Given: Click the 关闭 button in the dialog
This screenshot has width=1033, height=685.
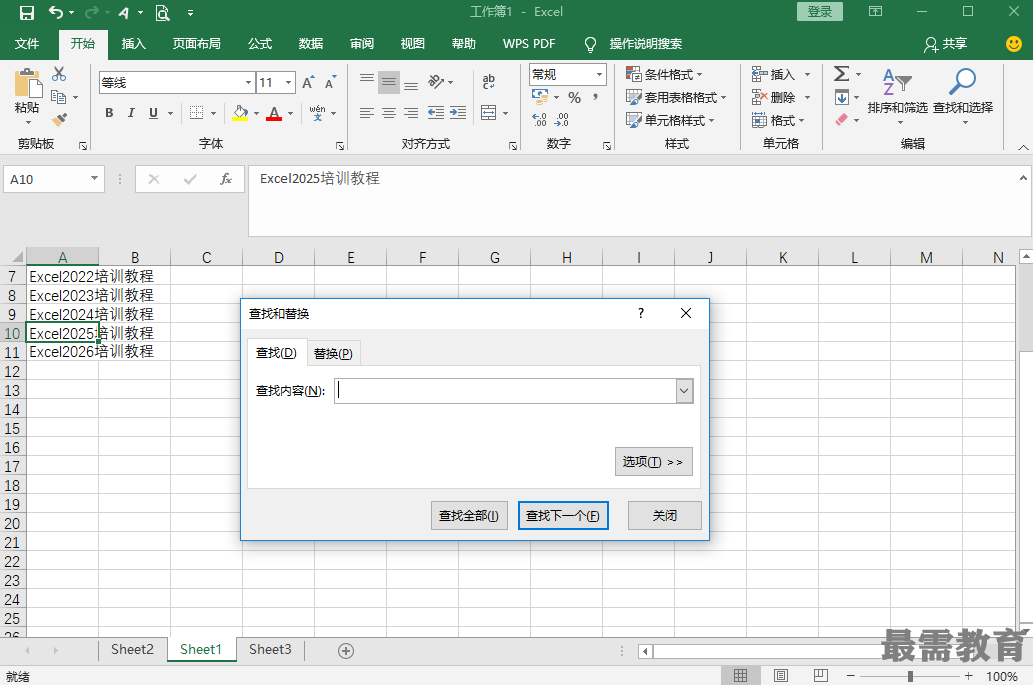Looking at the screenshot, I should [665, 516].
